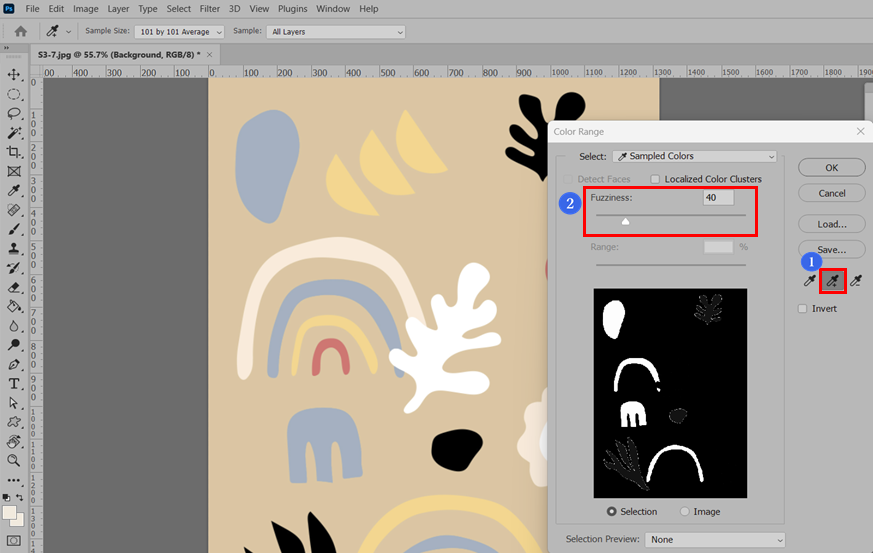The height and width of the screenshot is (553, 873).
Task: Open the Filter menu
Action: click(209, 9)
